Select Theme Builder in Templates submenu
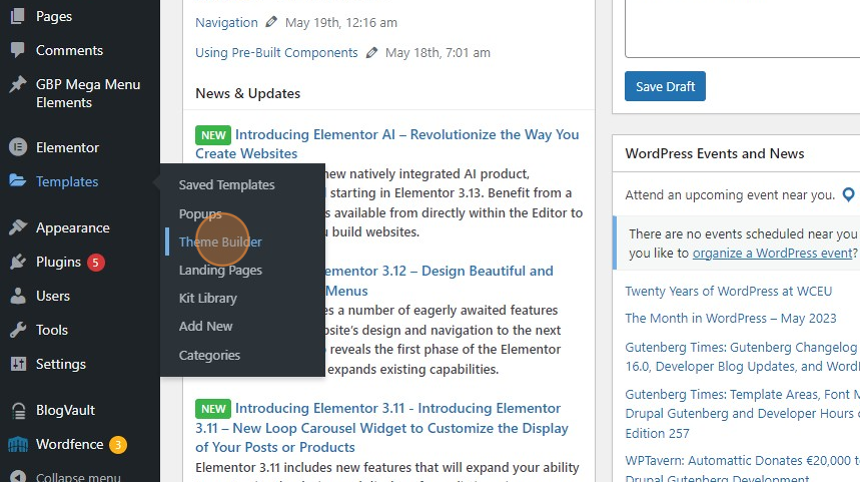Viewport: 860px width, 482px height. 220,242
